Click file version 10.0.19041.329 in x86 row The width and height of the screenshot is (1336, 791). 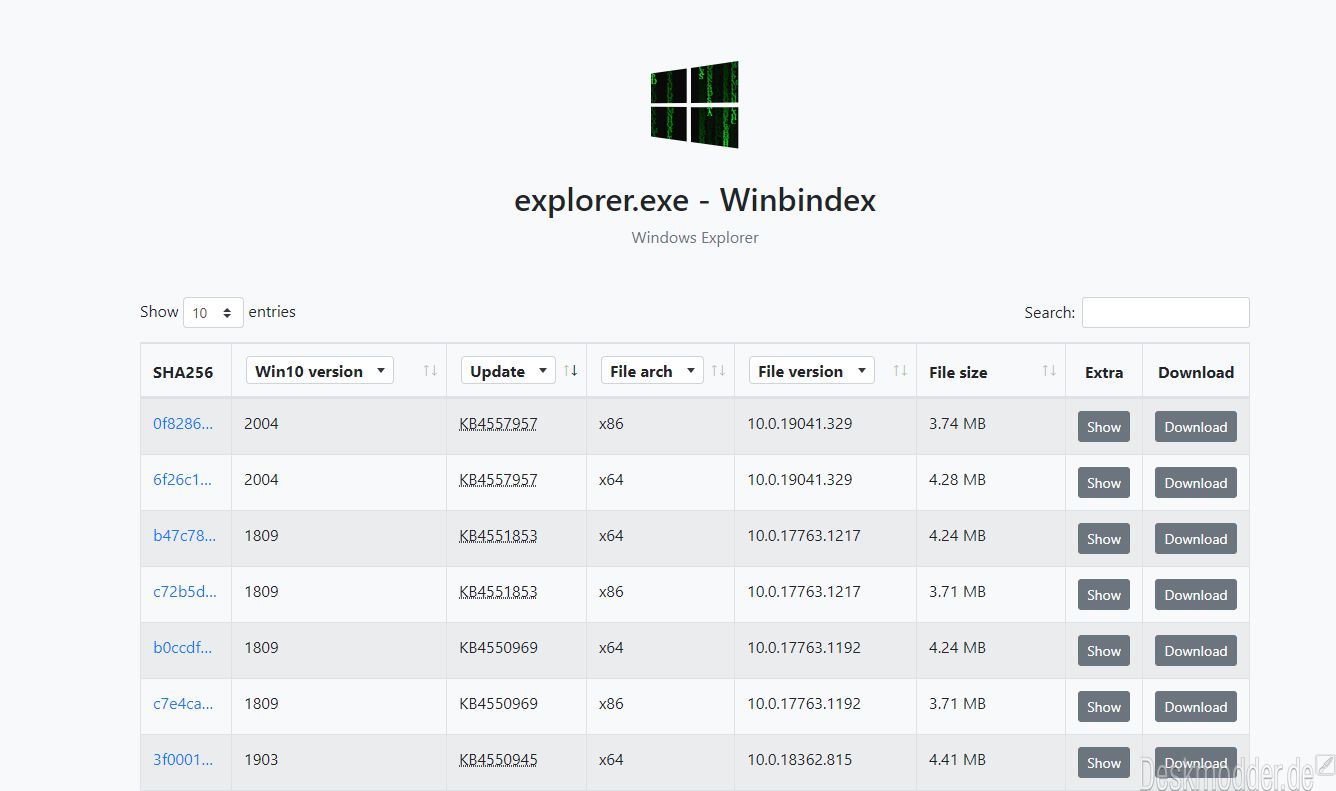[x=800, y=423]
